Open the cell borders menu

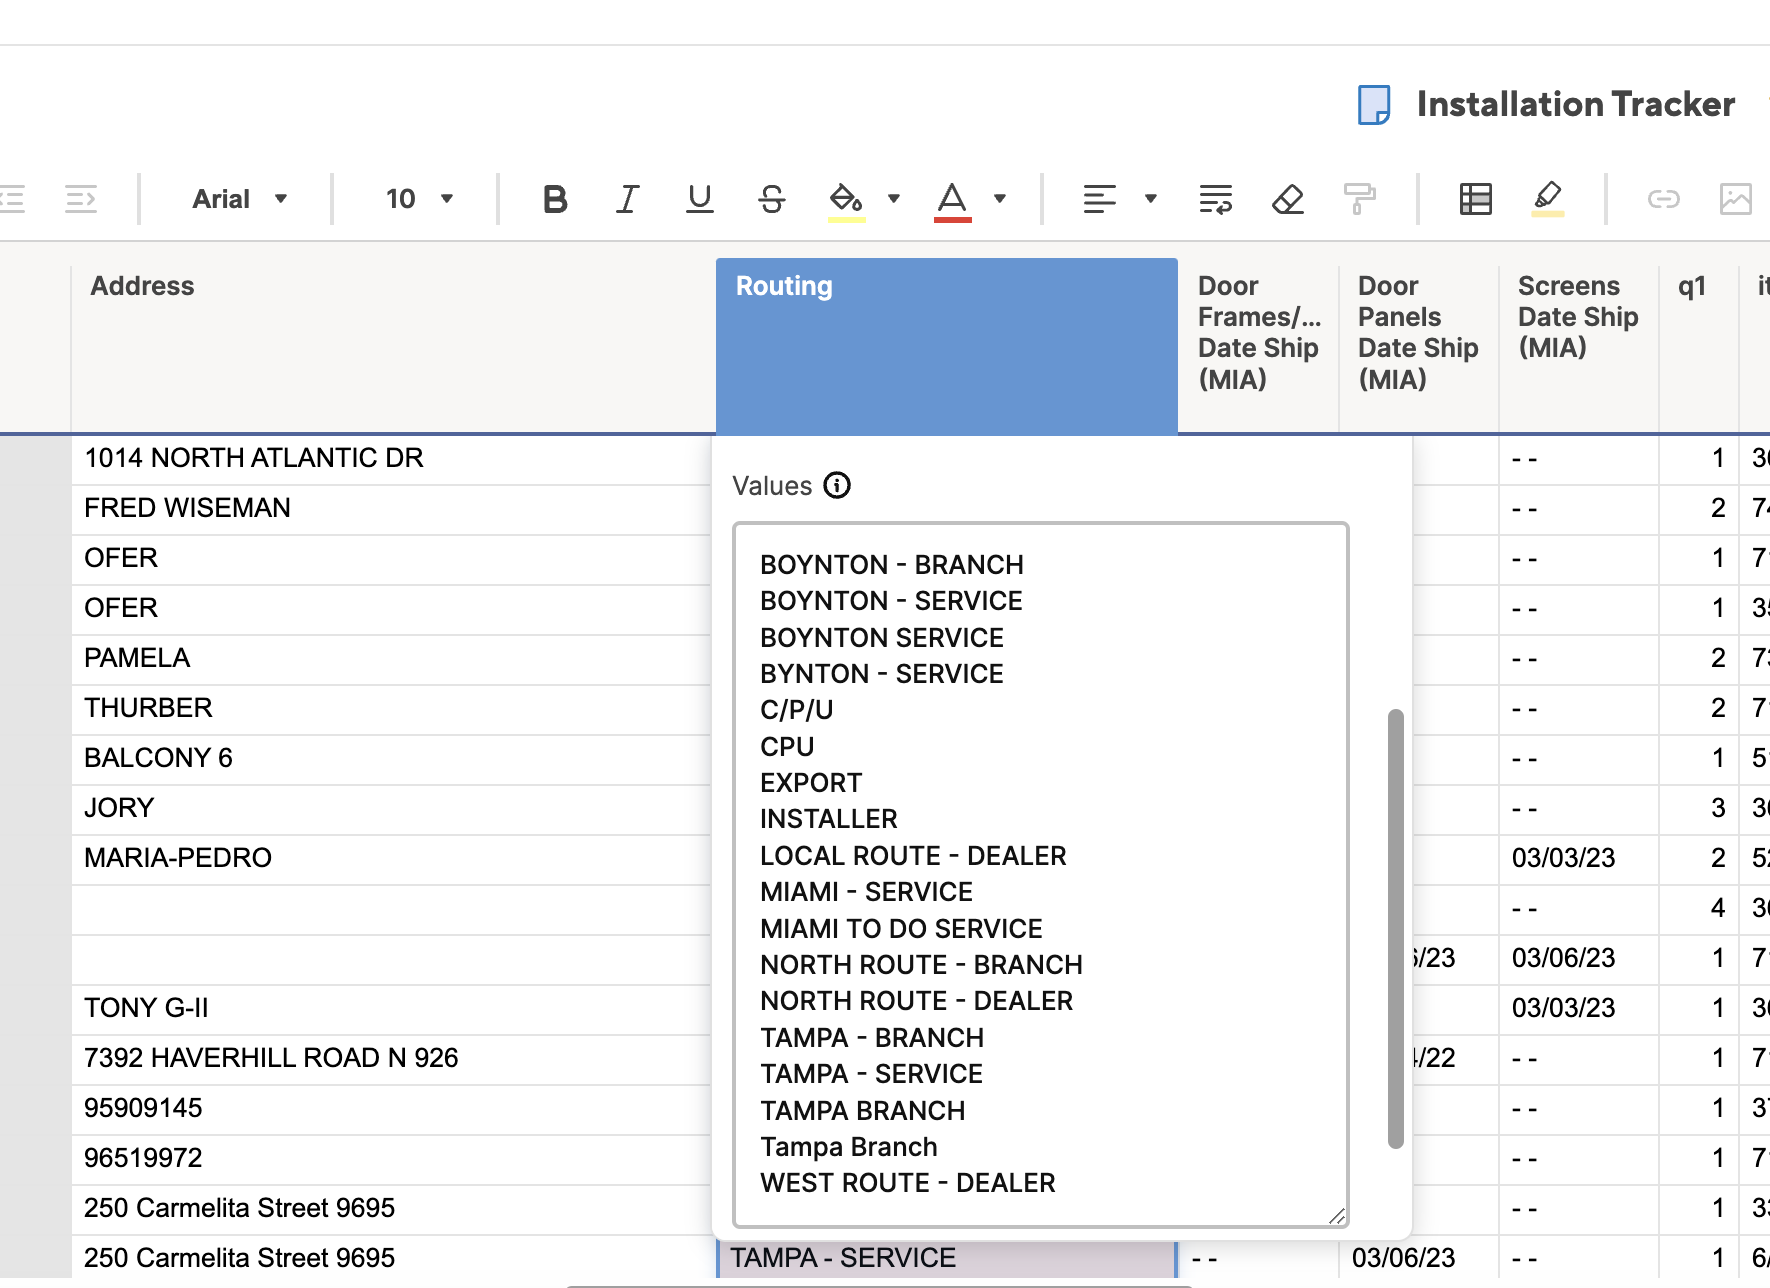pos(1475,199)
